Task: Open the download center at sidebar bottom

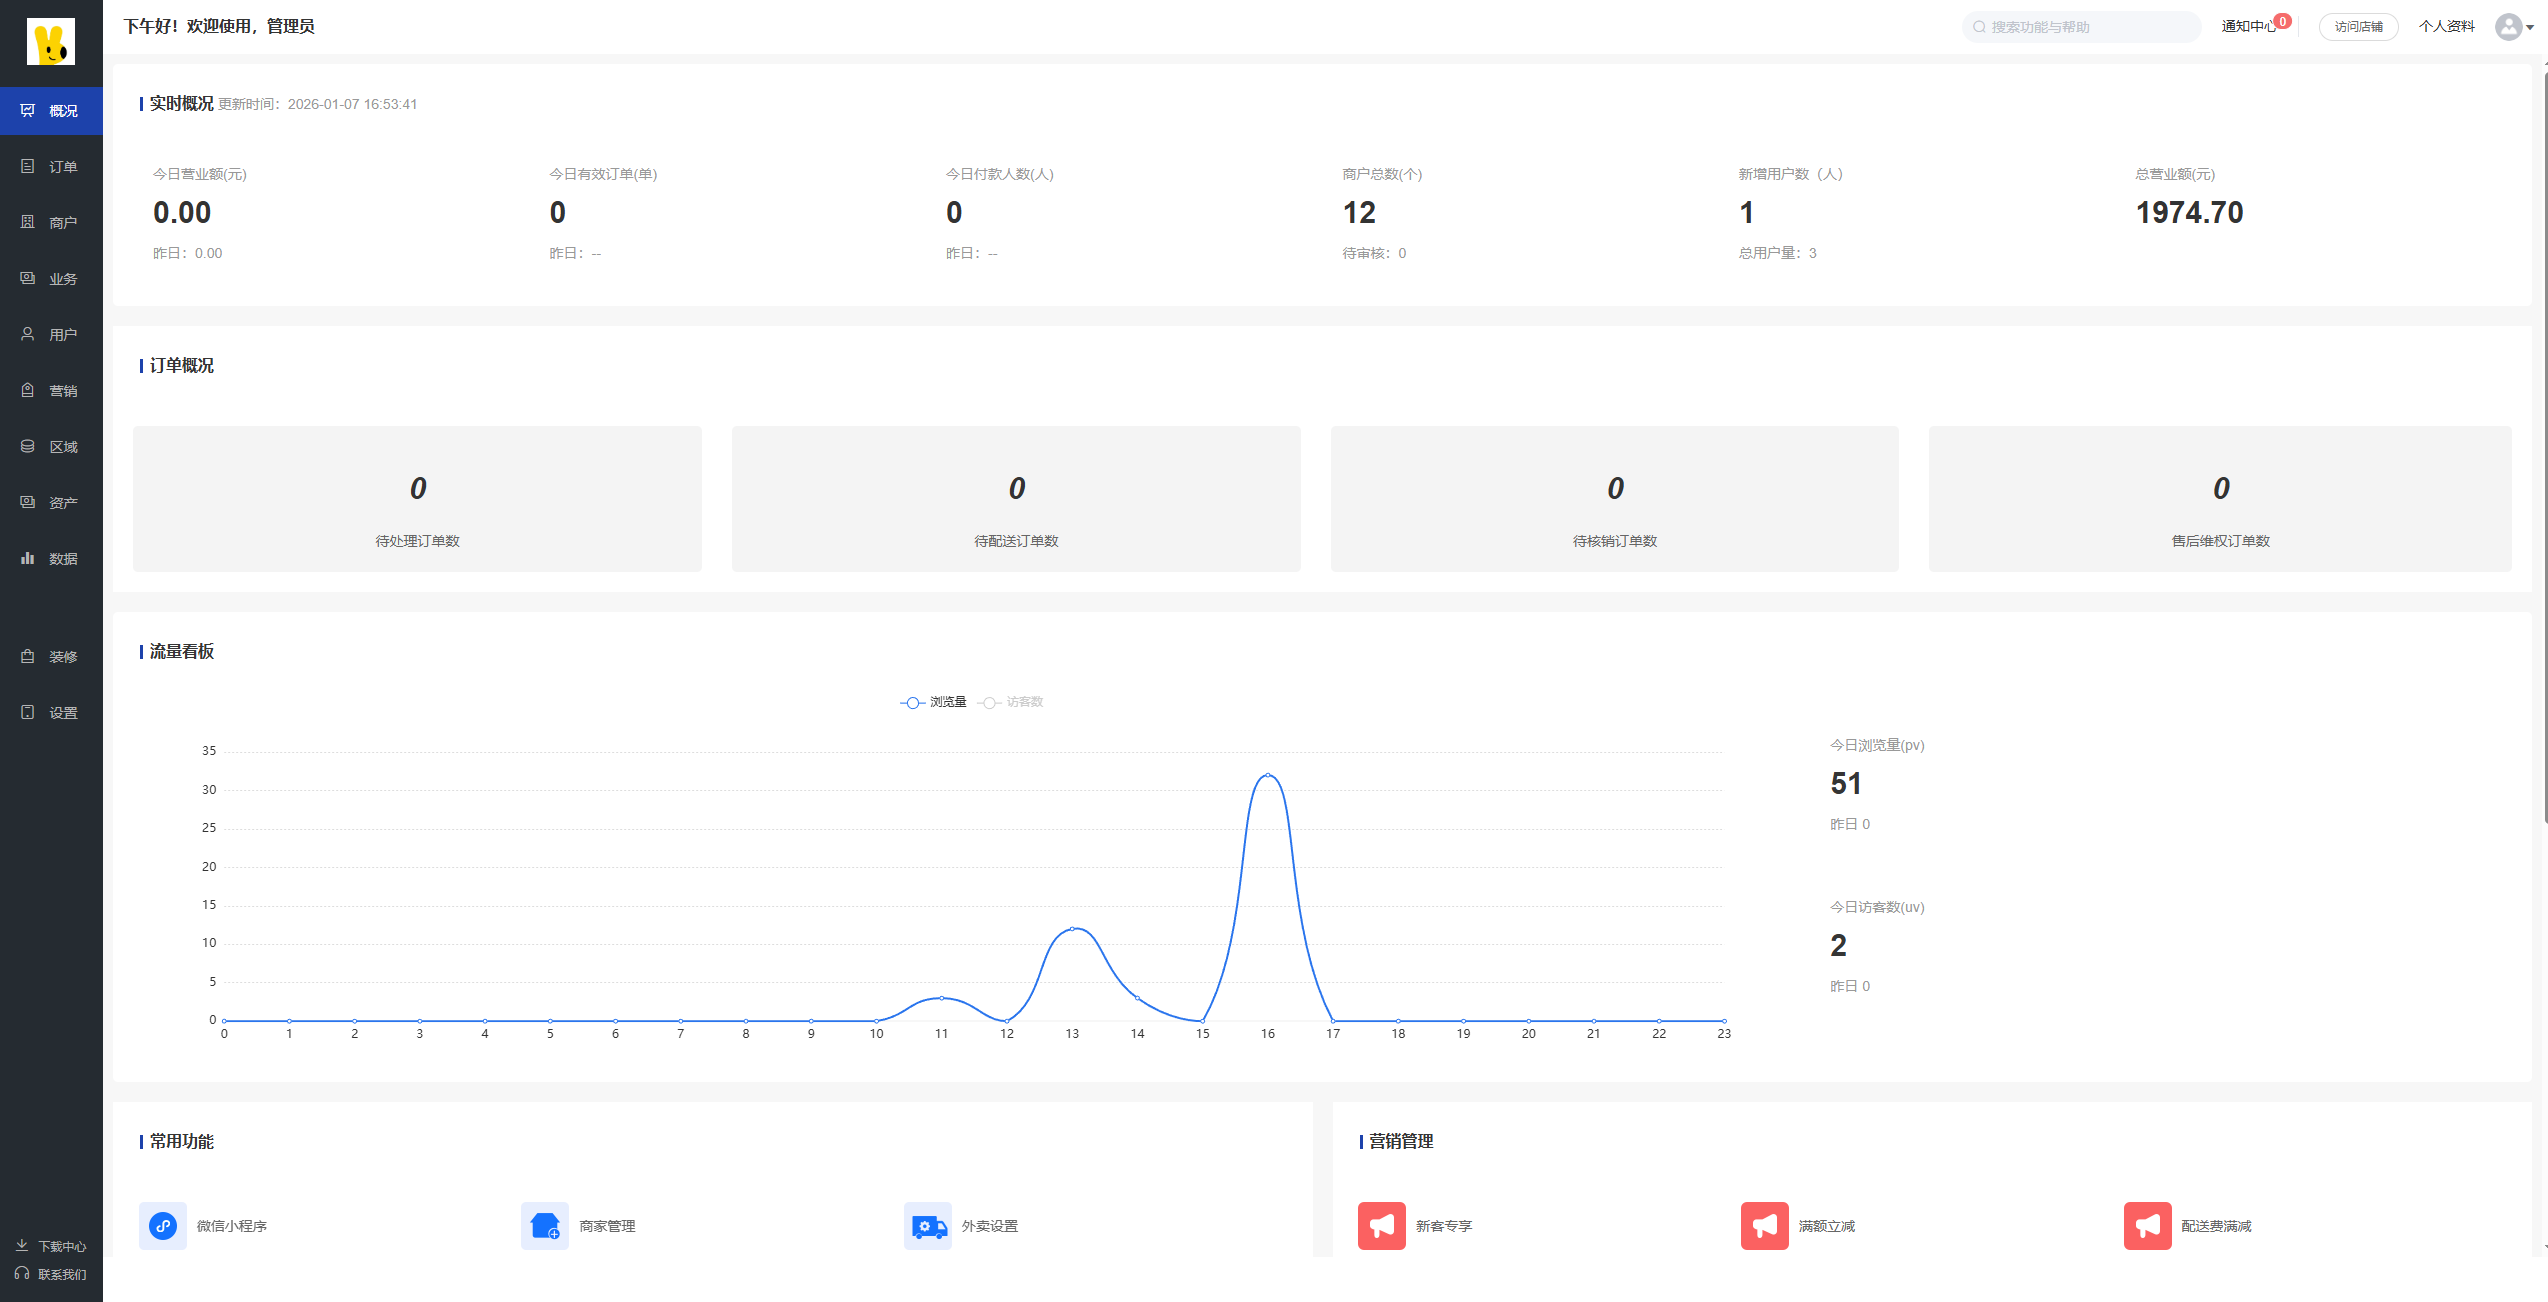Action: click(x=51, y=1246)
